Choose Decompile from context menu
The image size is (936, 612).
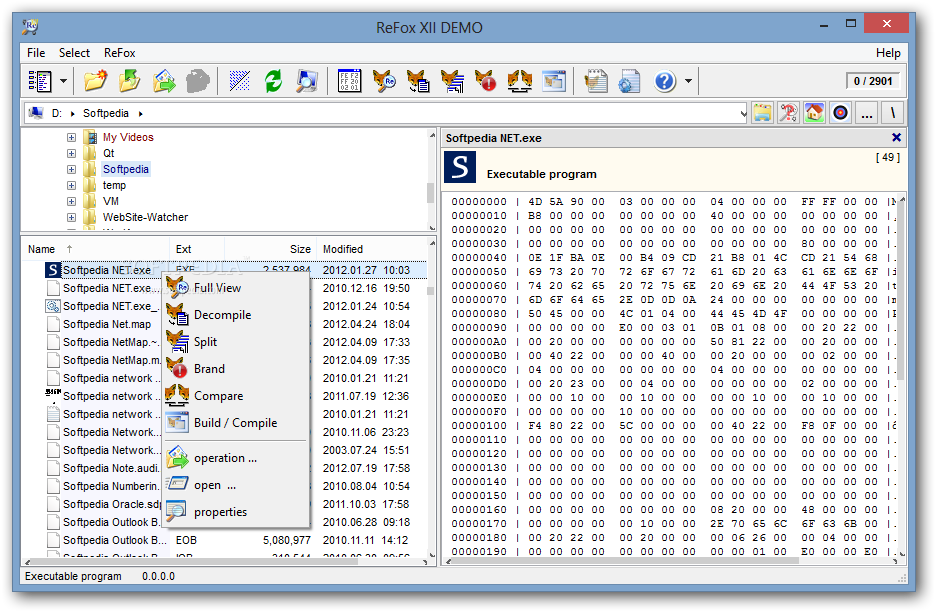(x=236, y=315)
